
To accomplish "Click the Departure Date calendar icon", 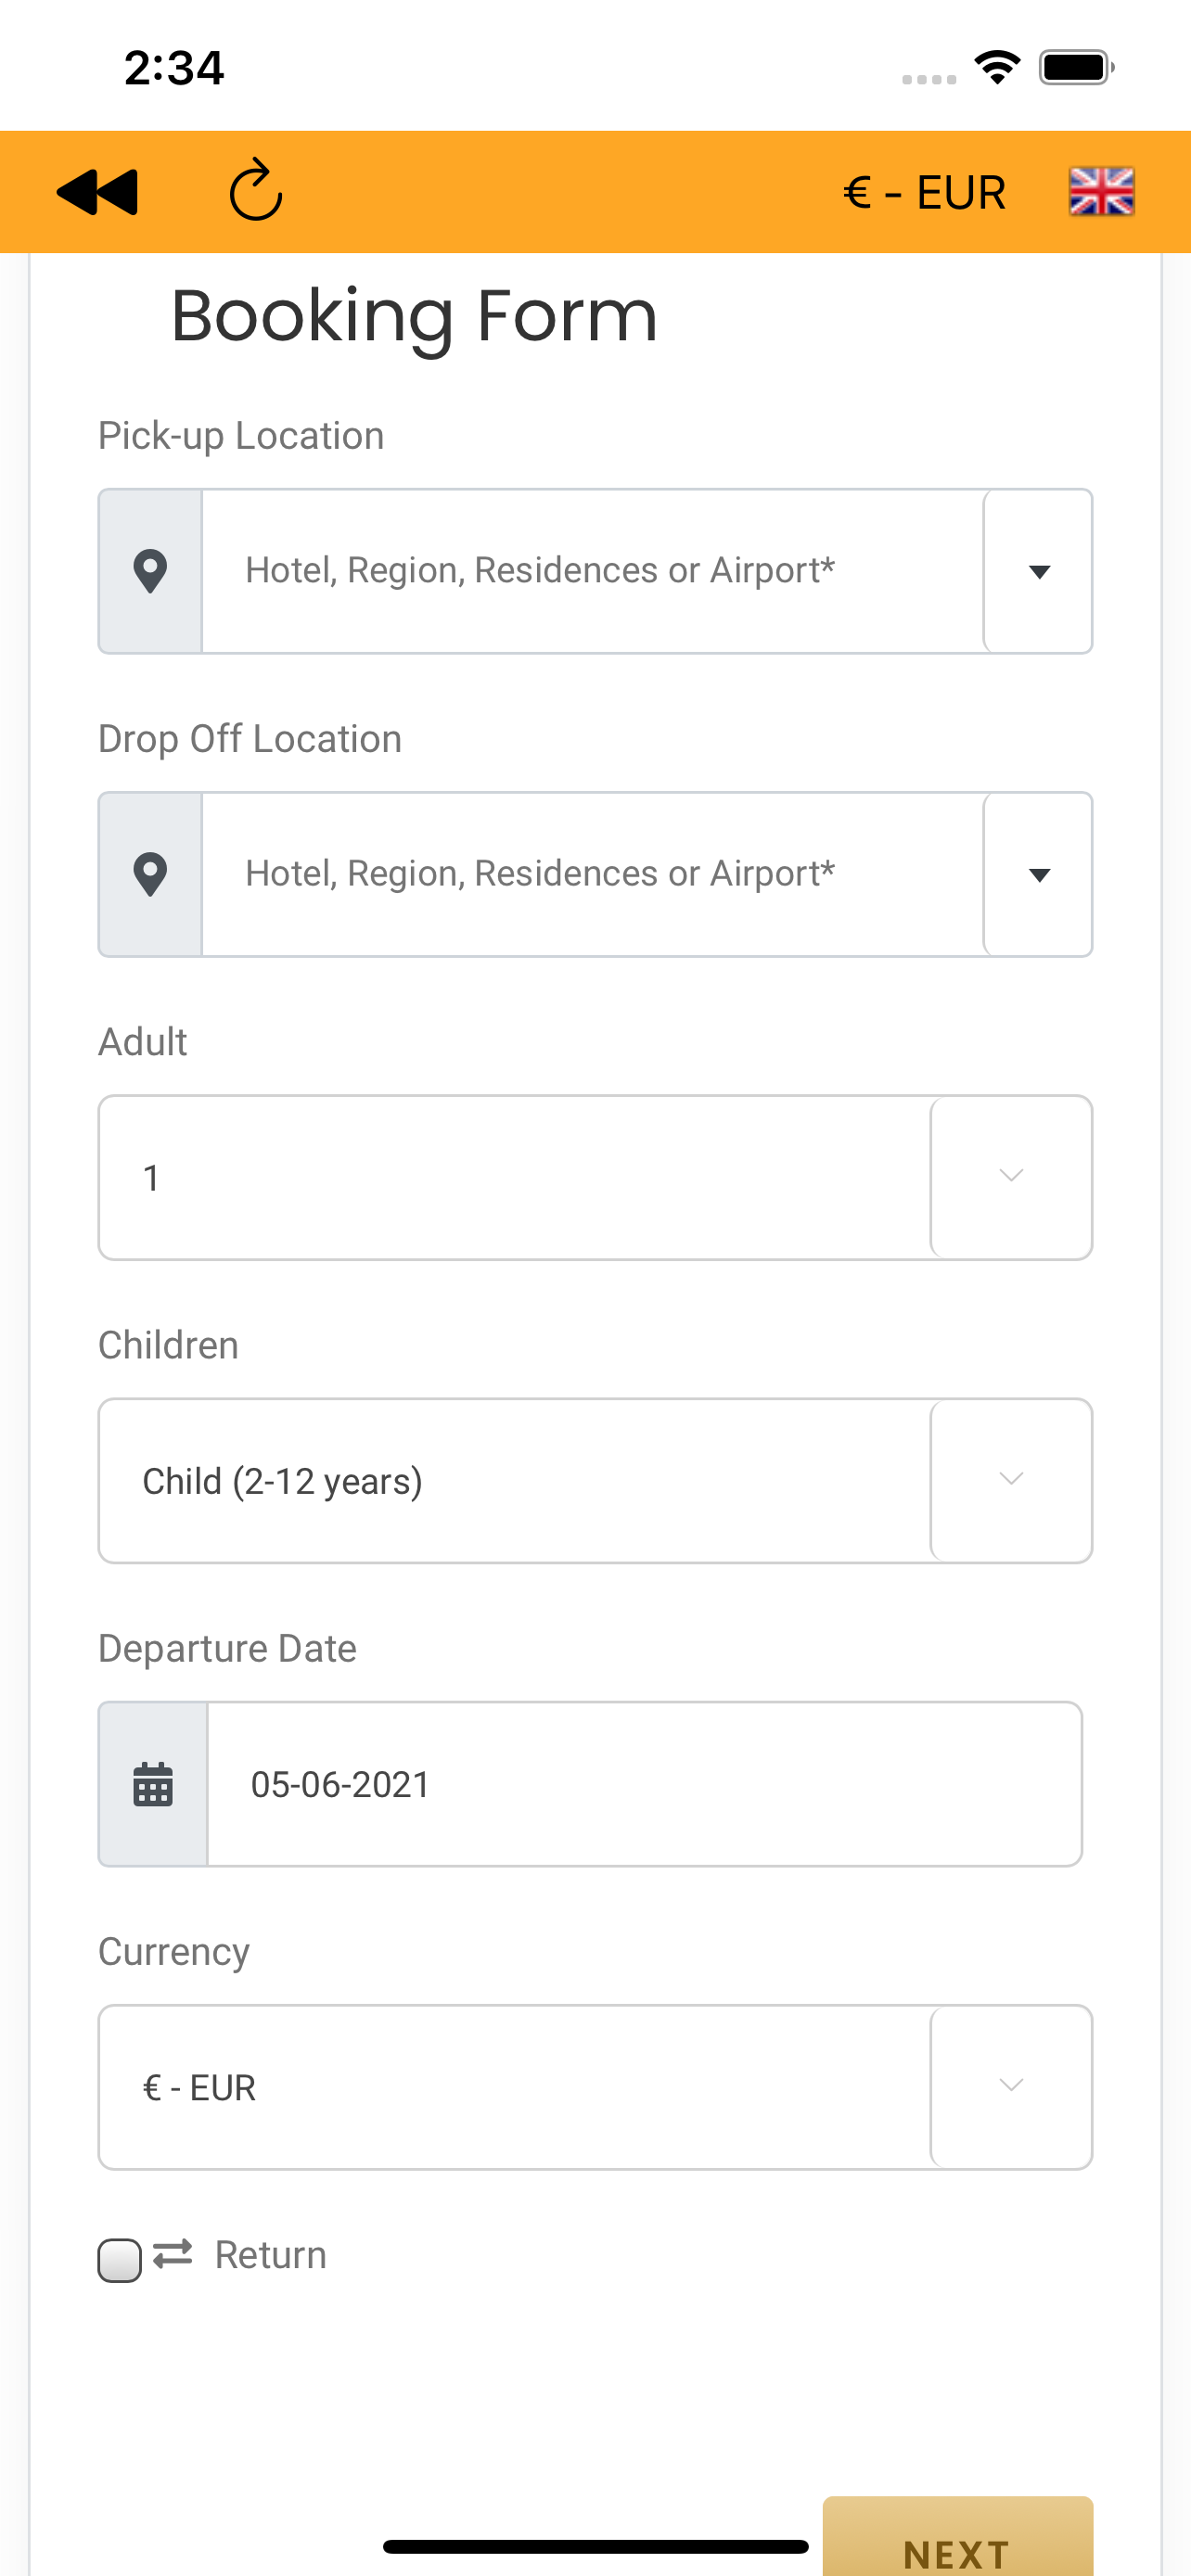I will click(x=153, y=1784).
